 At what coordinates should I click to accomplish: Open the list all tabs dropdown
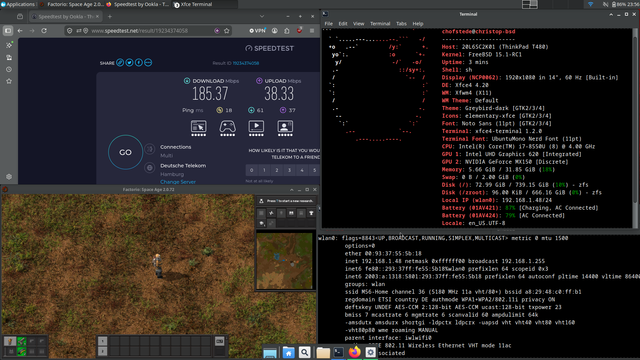tap(262, 16)
